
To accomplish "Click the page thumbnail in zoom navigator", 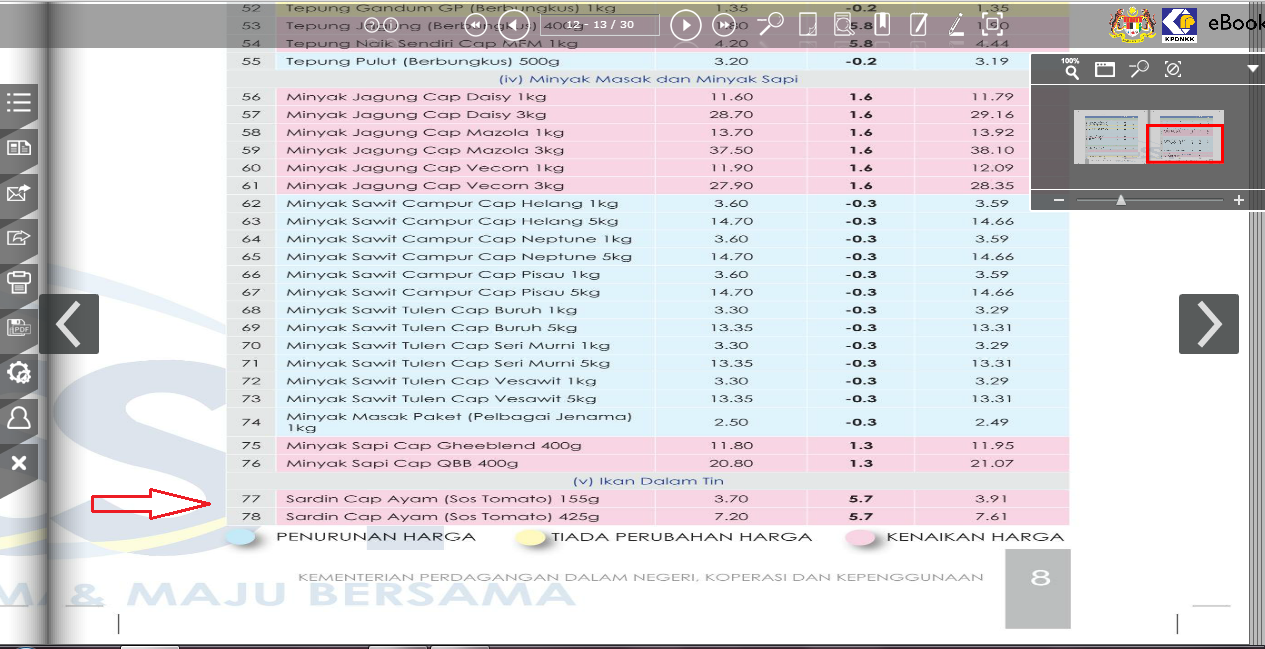I will pos(1149,137).
